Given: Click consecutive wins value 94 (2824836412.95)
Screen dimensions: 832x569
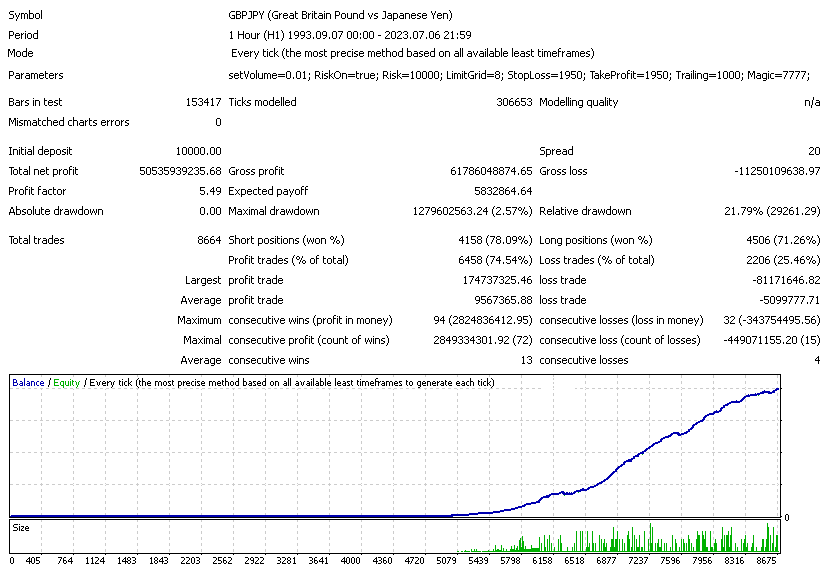Looking at the screenshot, I should pos(482,321).
